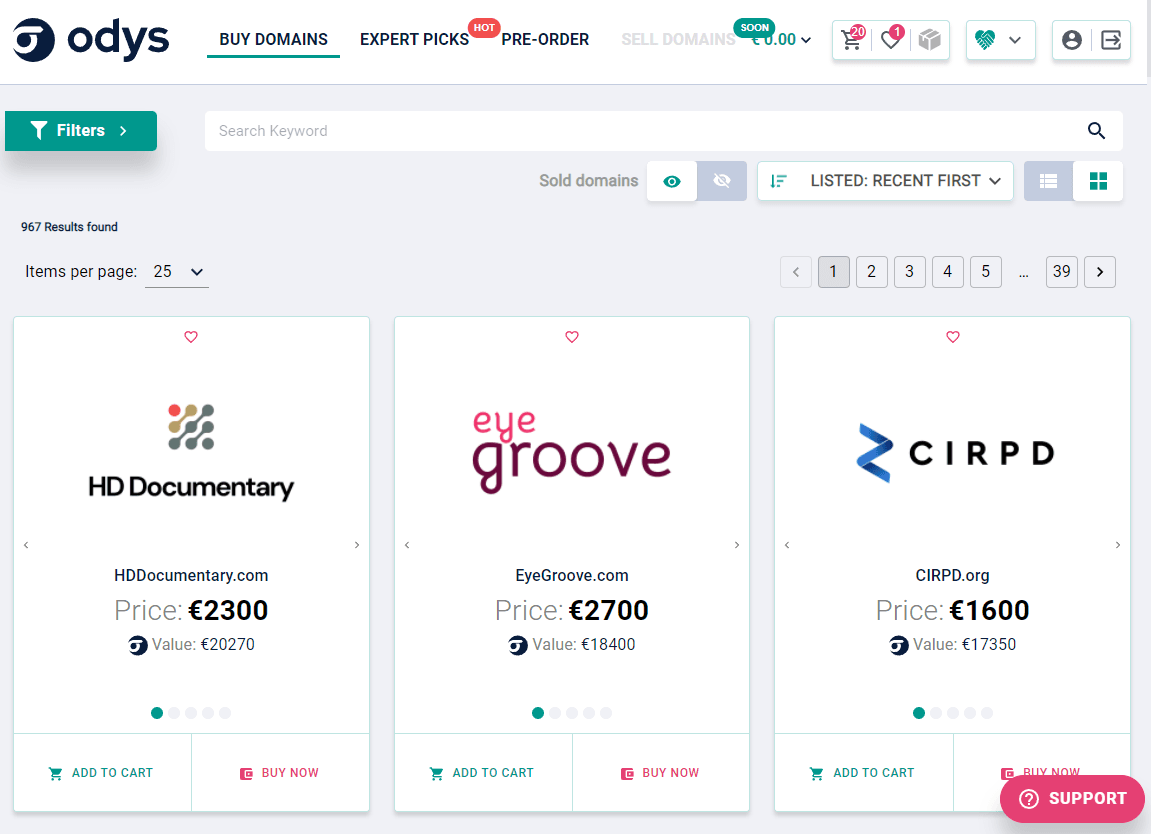Screen dimensions: 1151x834
Task: Switch to grid view layout
Action: click(1098, 181)
